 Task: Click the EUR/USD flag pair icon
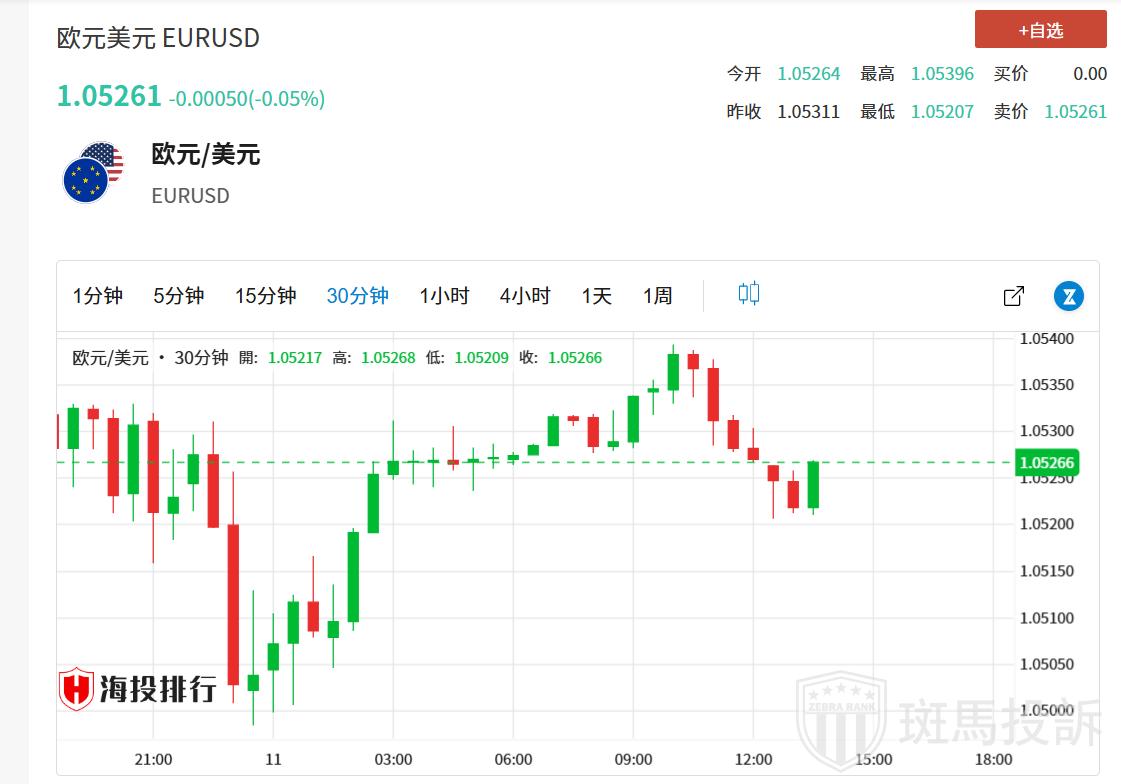[x=93, y=173]
